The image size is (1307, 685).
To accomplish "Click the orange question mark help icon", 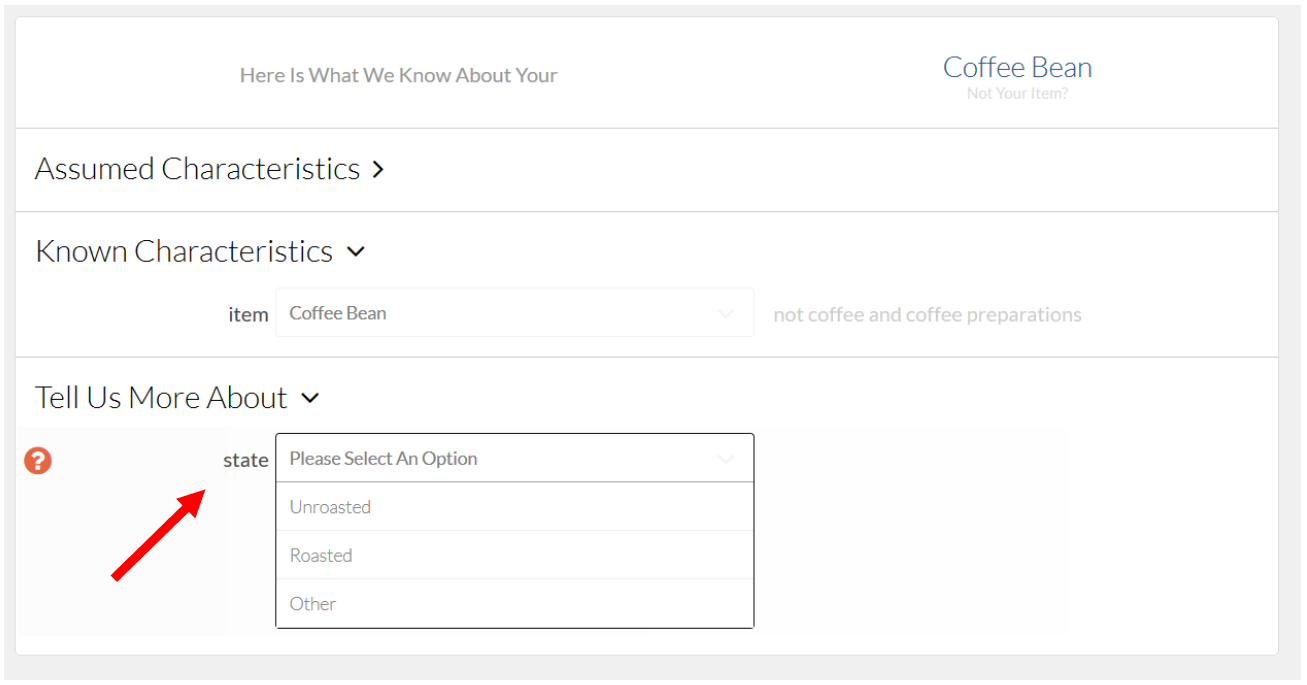I will point(38,460).
